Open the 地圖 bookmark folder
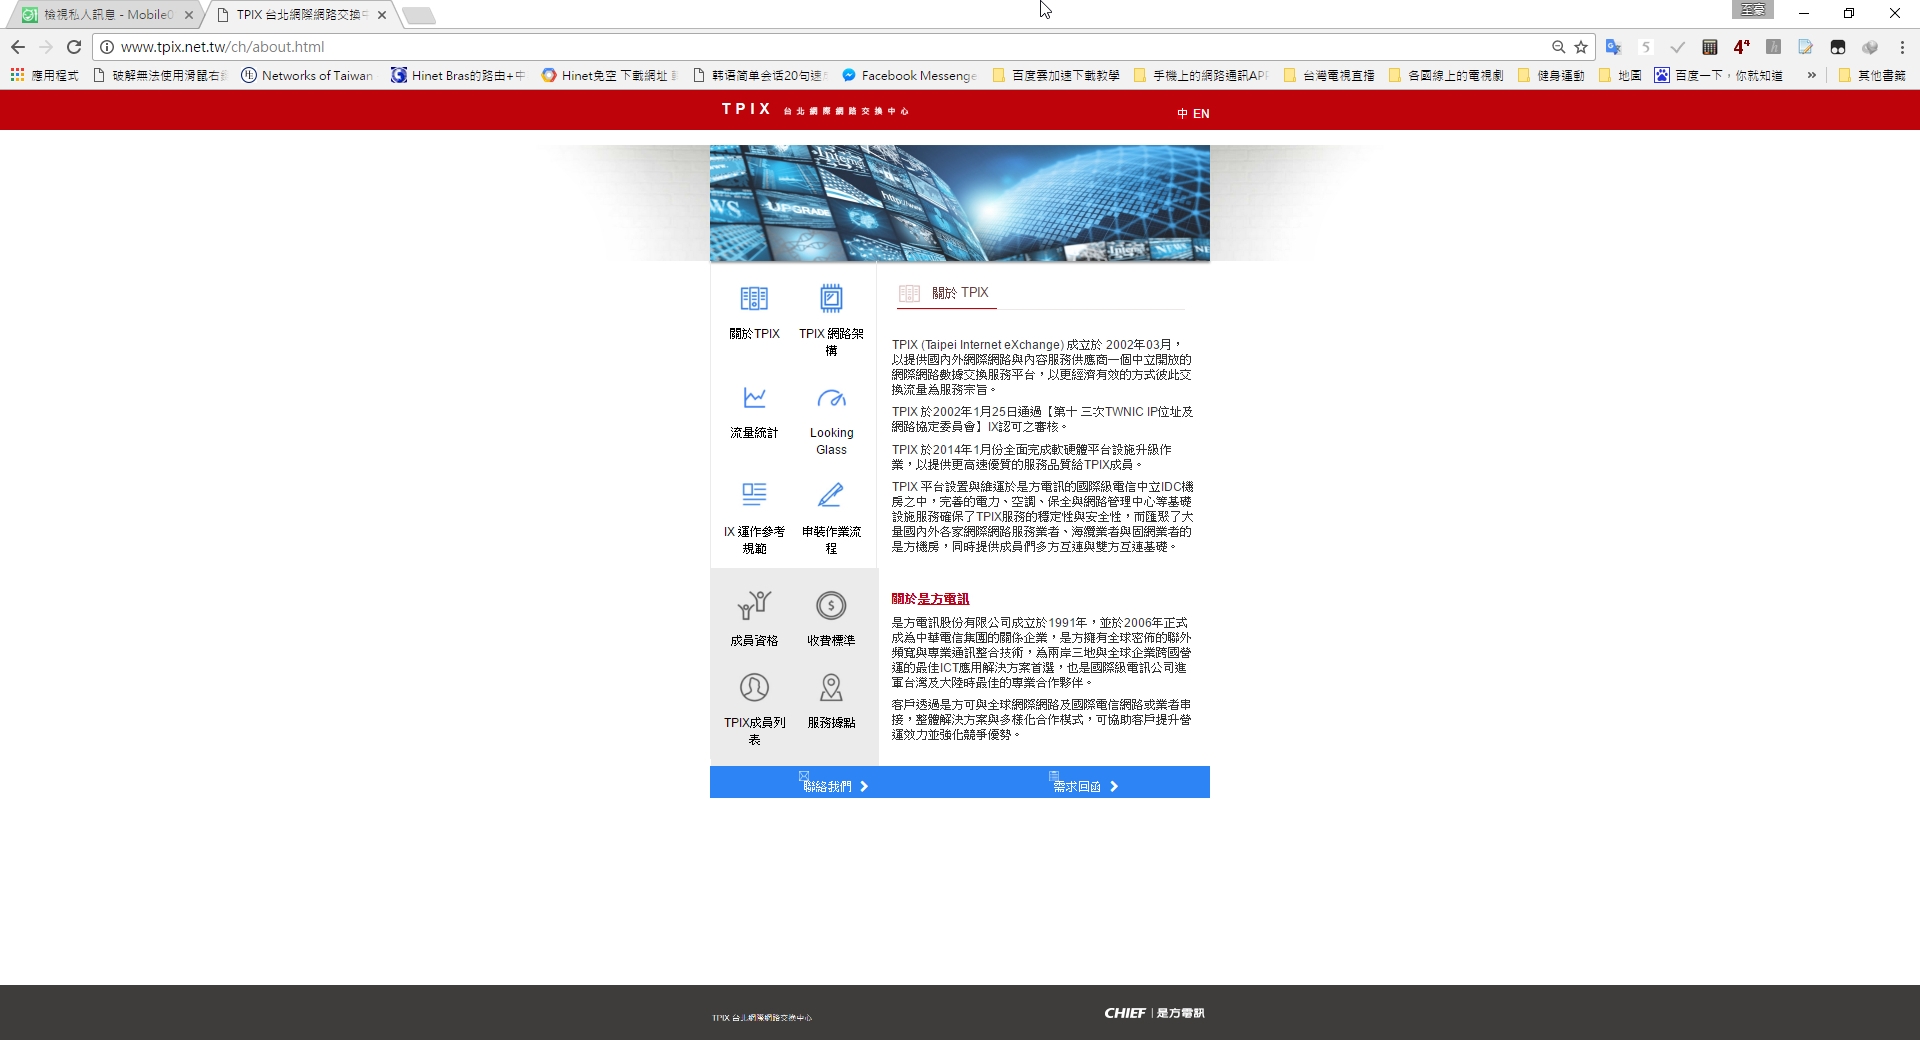Image resolution: width=1920 pixels, height=1040 pixels. pyautogui.click(x=1620, y=75)
